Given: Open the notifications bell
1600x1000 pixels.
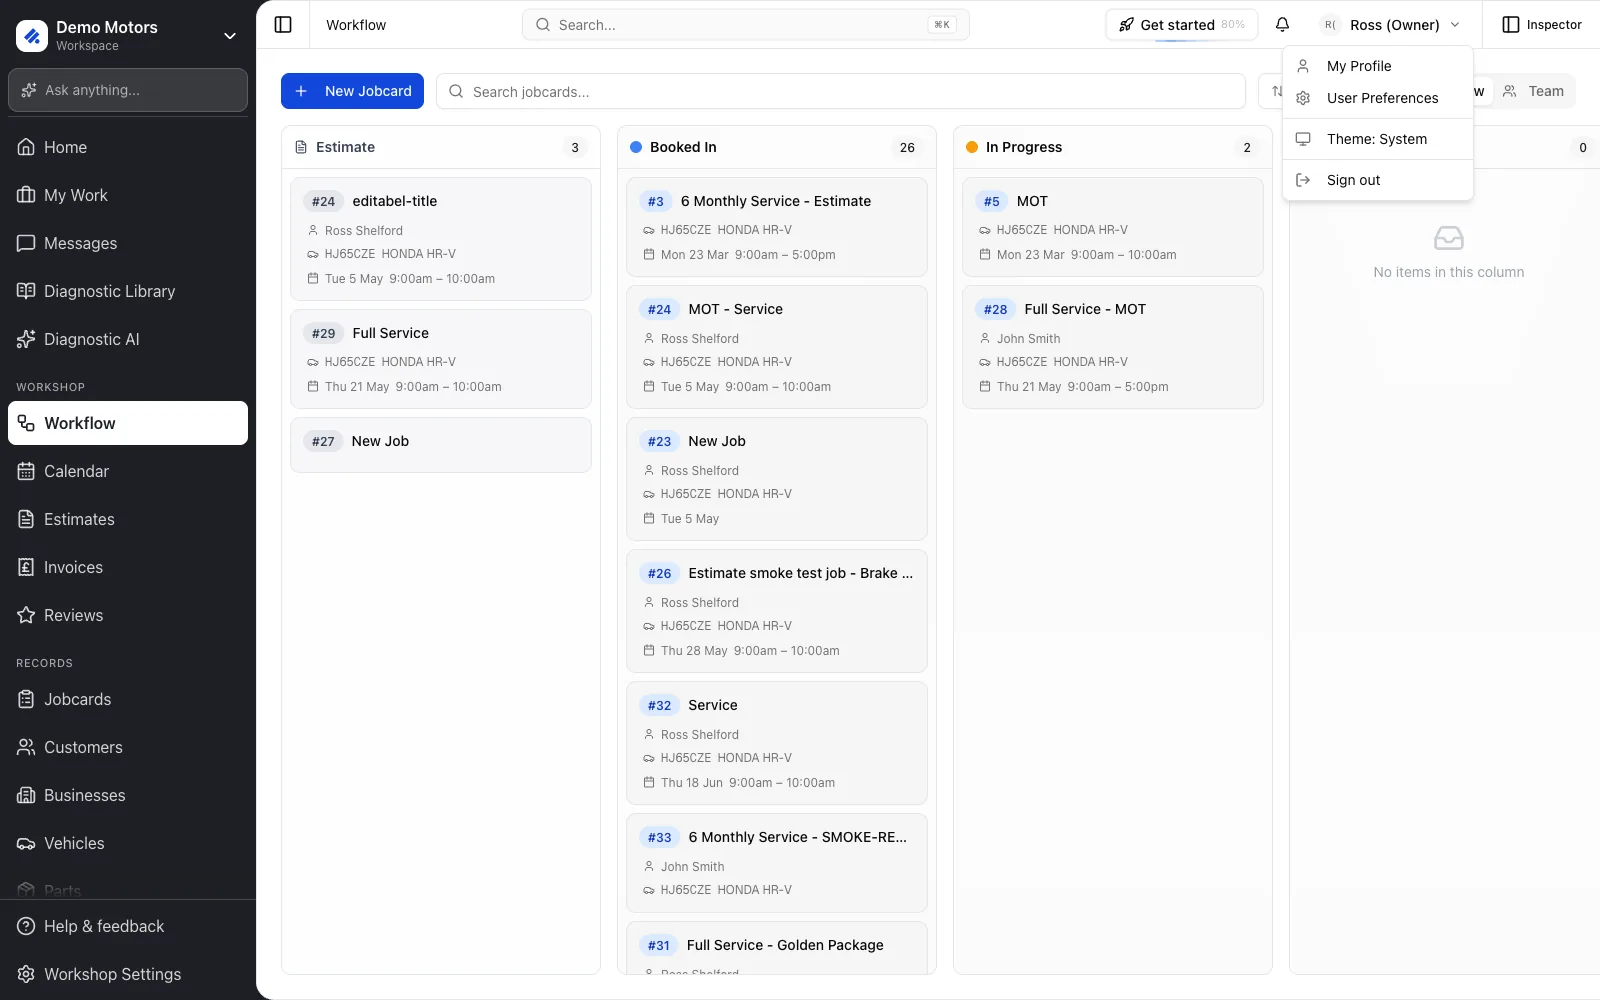Looking at the screenshot, I should click(1282, 25).
